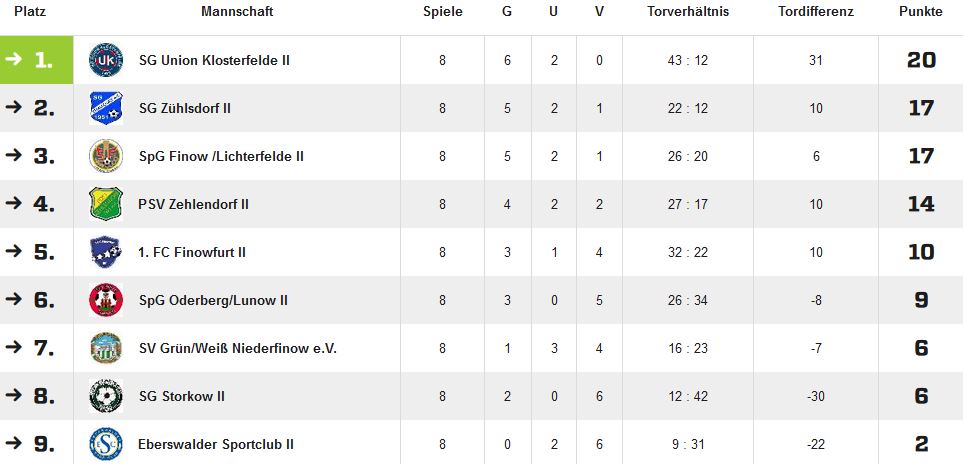Open the SG Zühlsdorf II team link
This screenshot has width=963, height=464.
tap(185, 108)
